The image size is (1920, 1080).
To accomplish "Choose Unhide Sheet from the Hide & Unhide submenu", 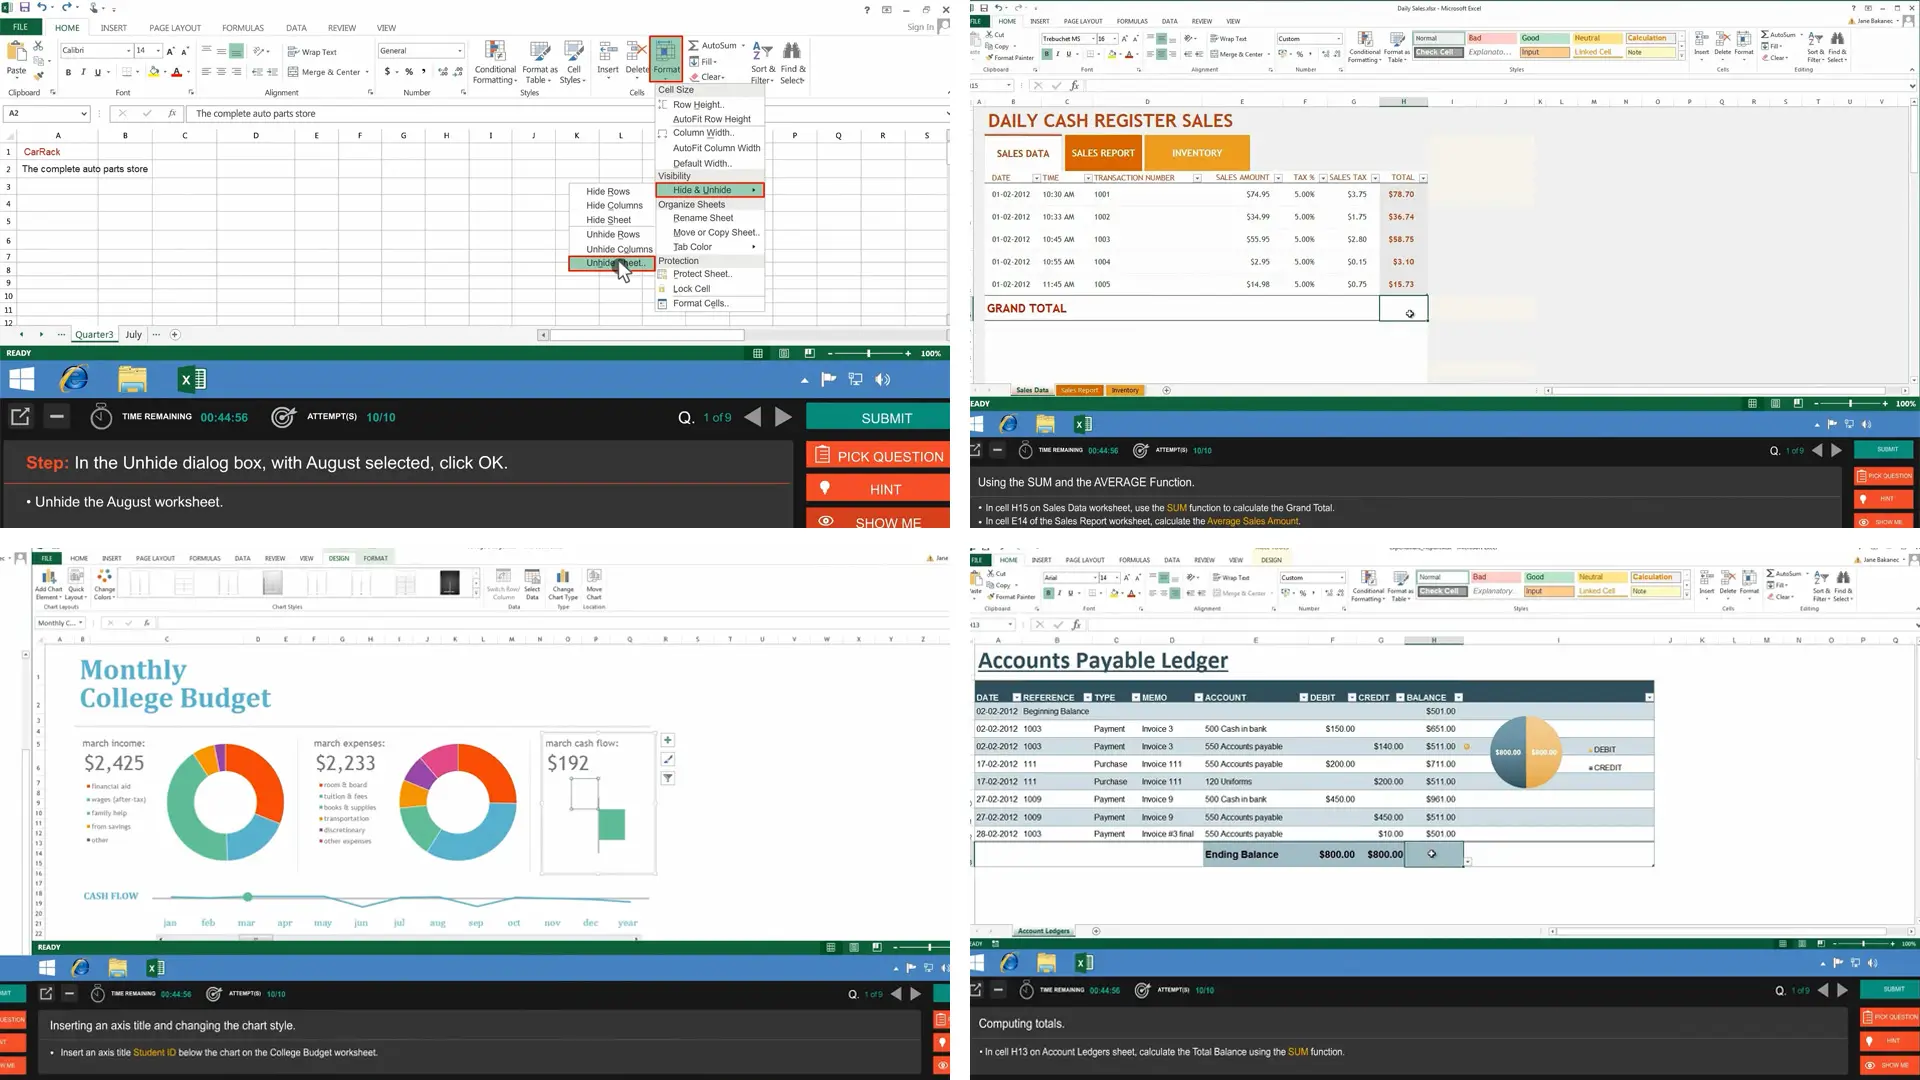I will pos(612,263).
